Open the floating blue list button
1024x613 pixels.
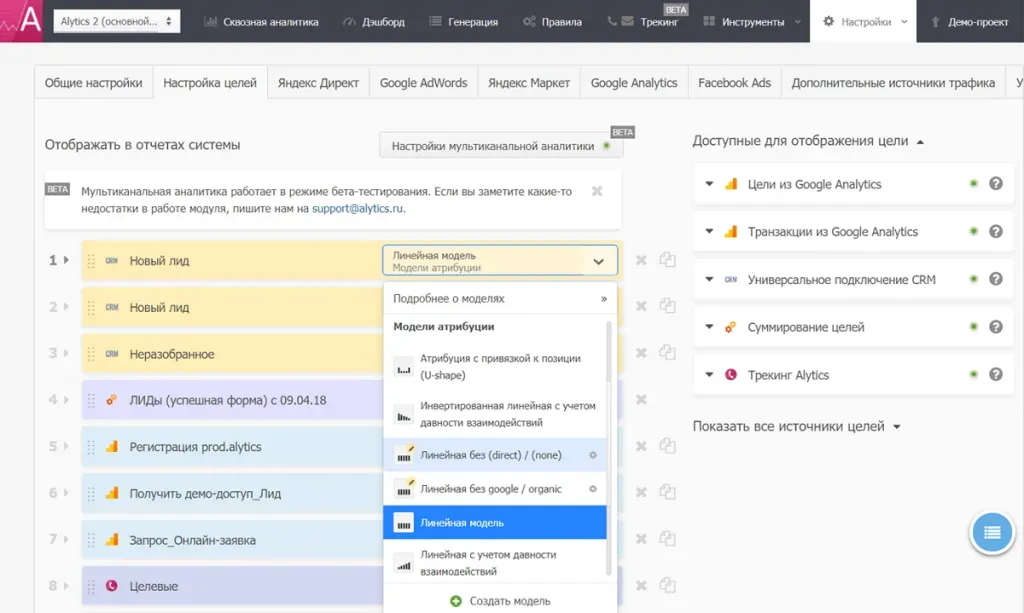992,533
